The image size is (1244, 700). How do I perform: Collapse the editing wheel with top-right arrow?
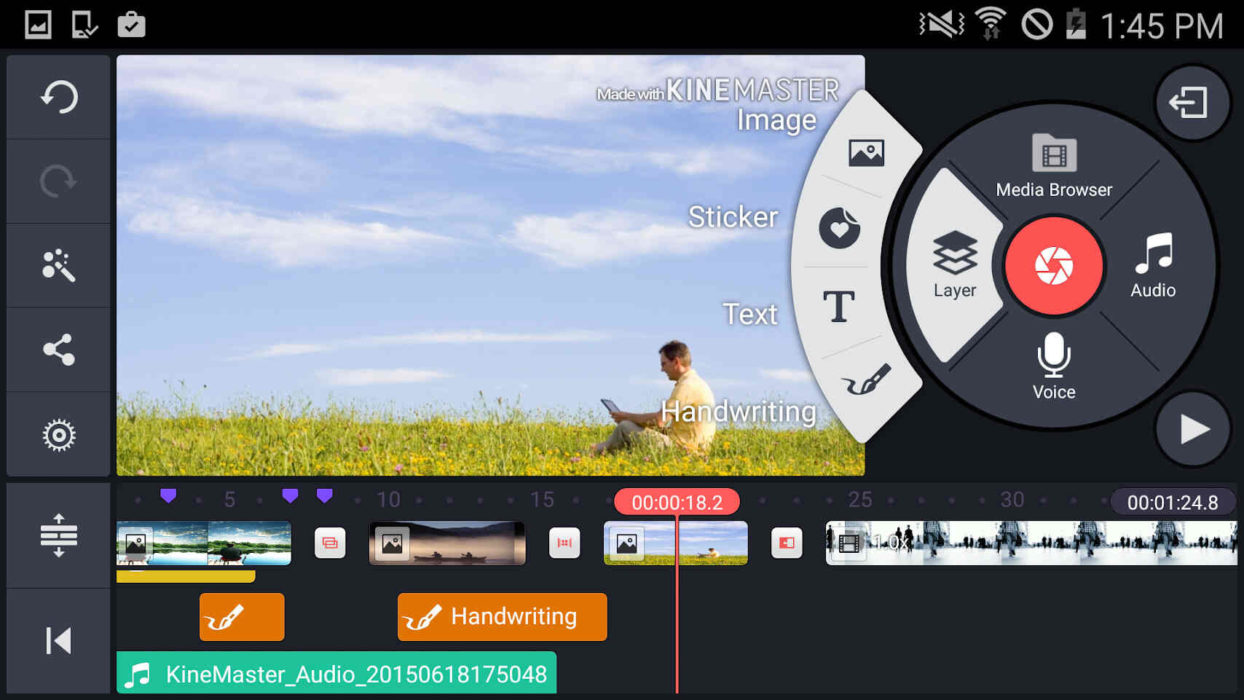pyautogui.click(x=1192, y=101)
